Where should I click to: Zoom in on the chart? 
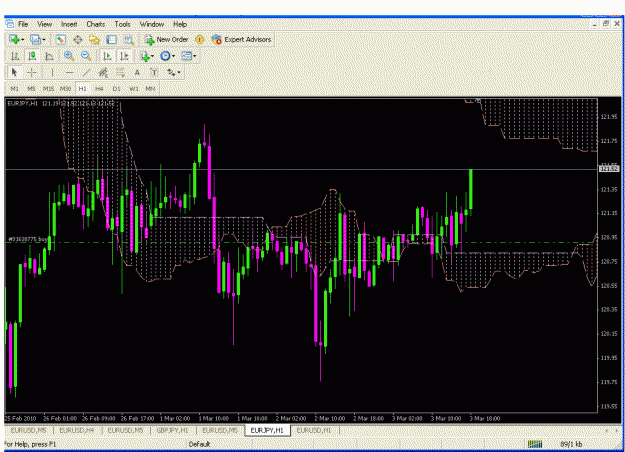69,56
